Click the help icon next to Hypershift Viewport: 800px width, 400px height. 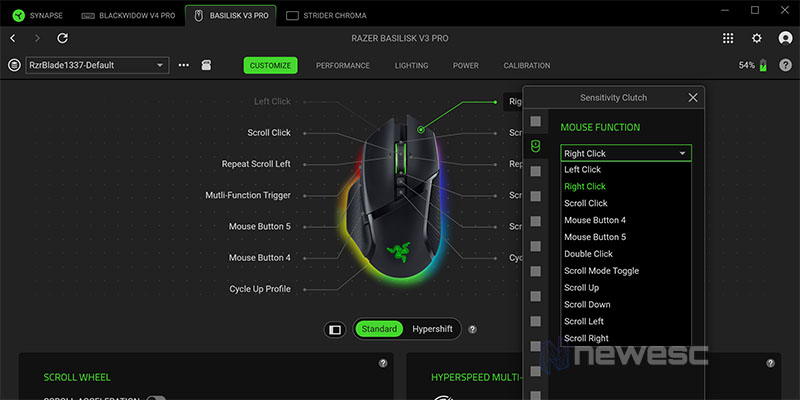pyautogui.click(x=472, y=329)
